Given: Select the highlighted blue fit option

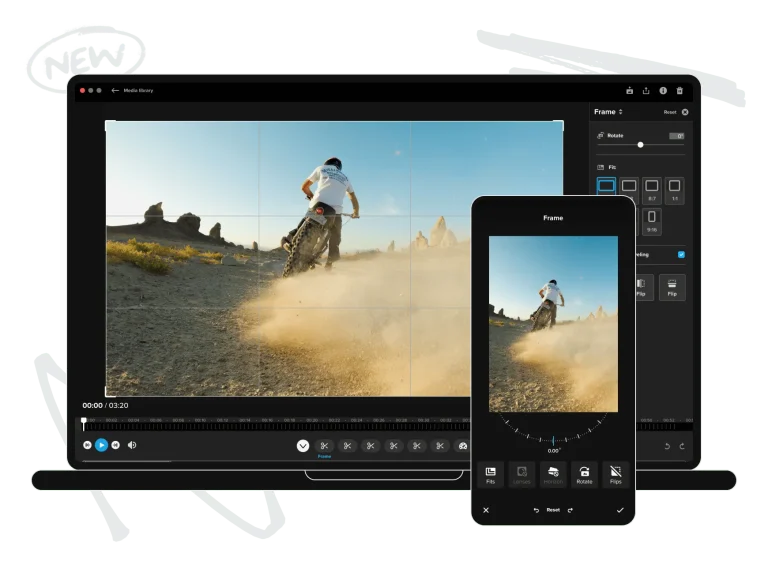Looking at the screenshot, I should point(606,188).
